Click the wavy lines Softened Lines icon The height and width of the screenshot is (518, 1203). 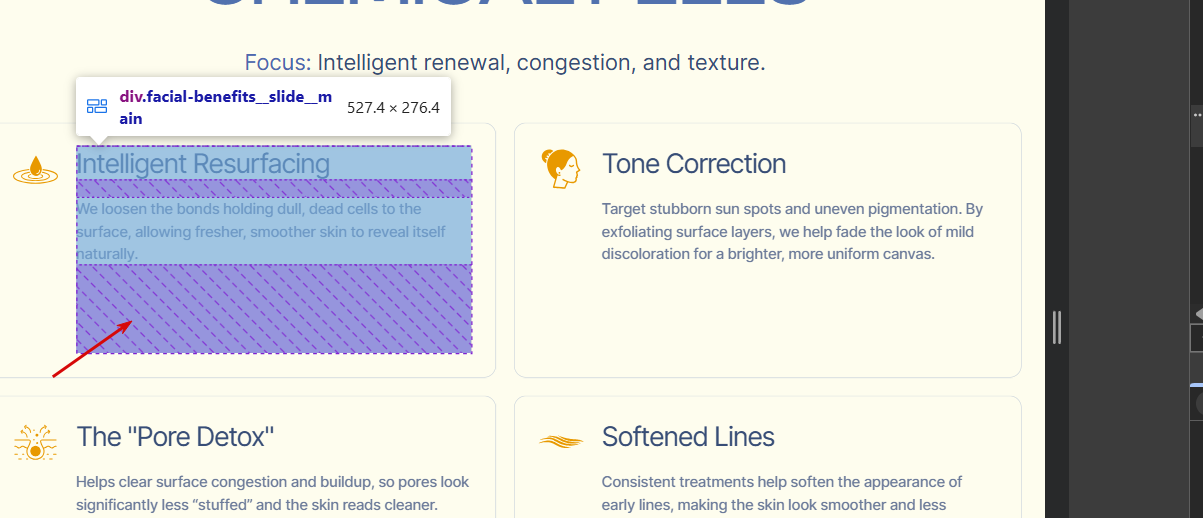[560, 440]
